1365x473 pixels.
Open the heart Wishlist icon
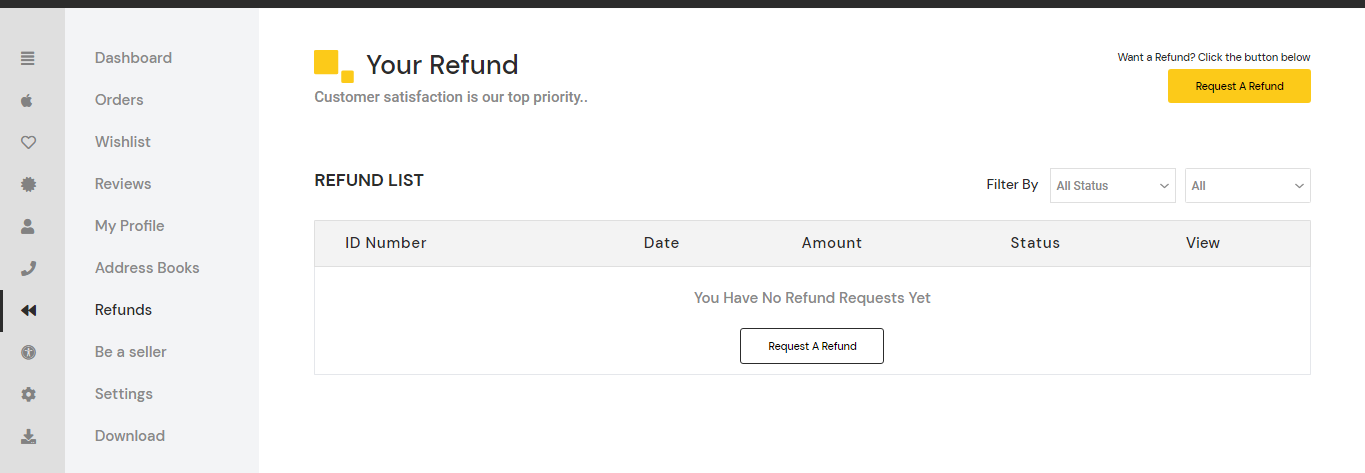tap(28, 142)
